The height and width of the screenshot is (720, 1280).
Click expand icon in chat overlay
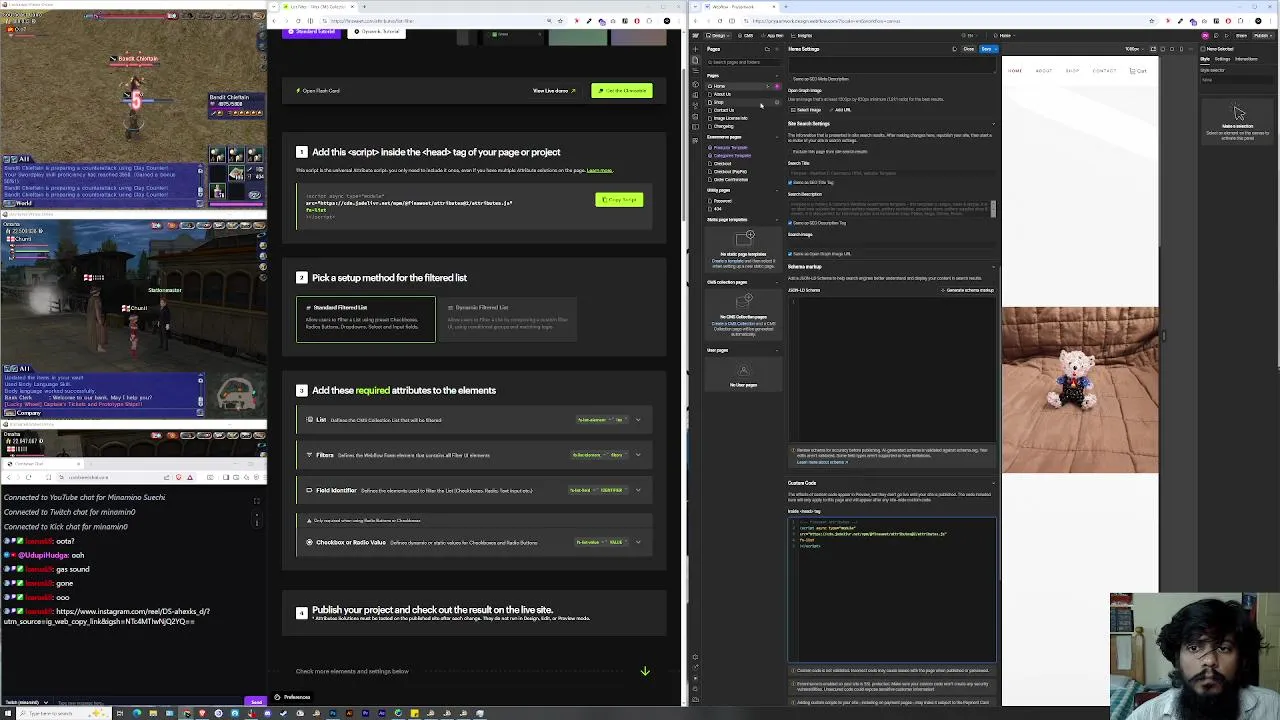[x=256, y=501]
